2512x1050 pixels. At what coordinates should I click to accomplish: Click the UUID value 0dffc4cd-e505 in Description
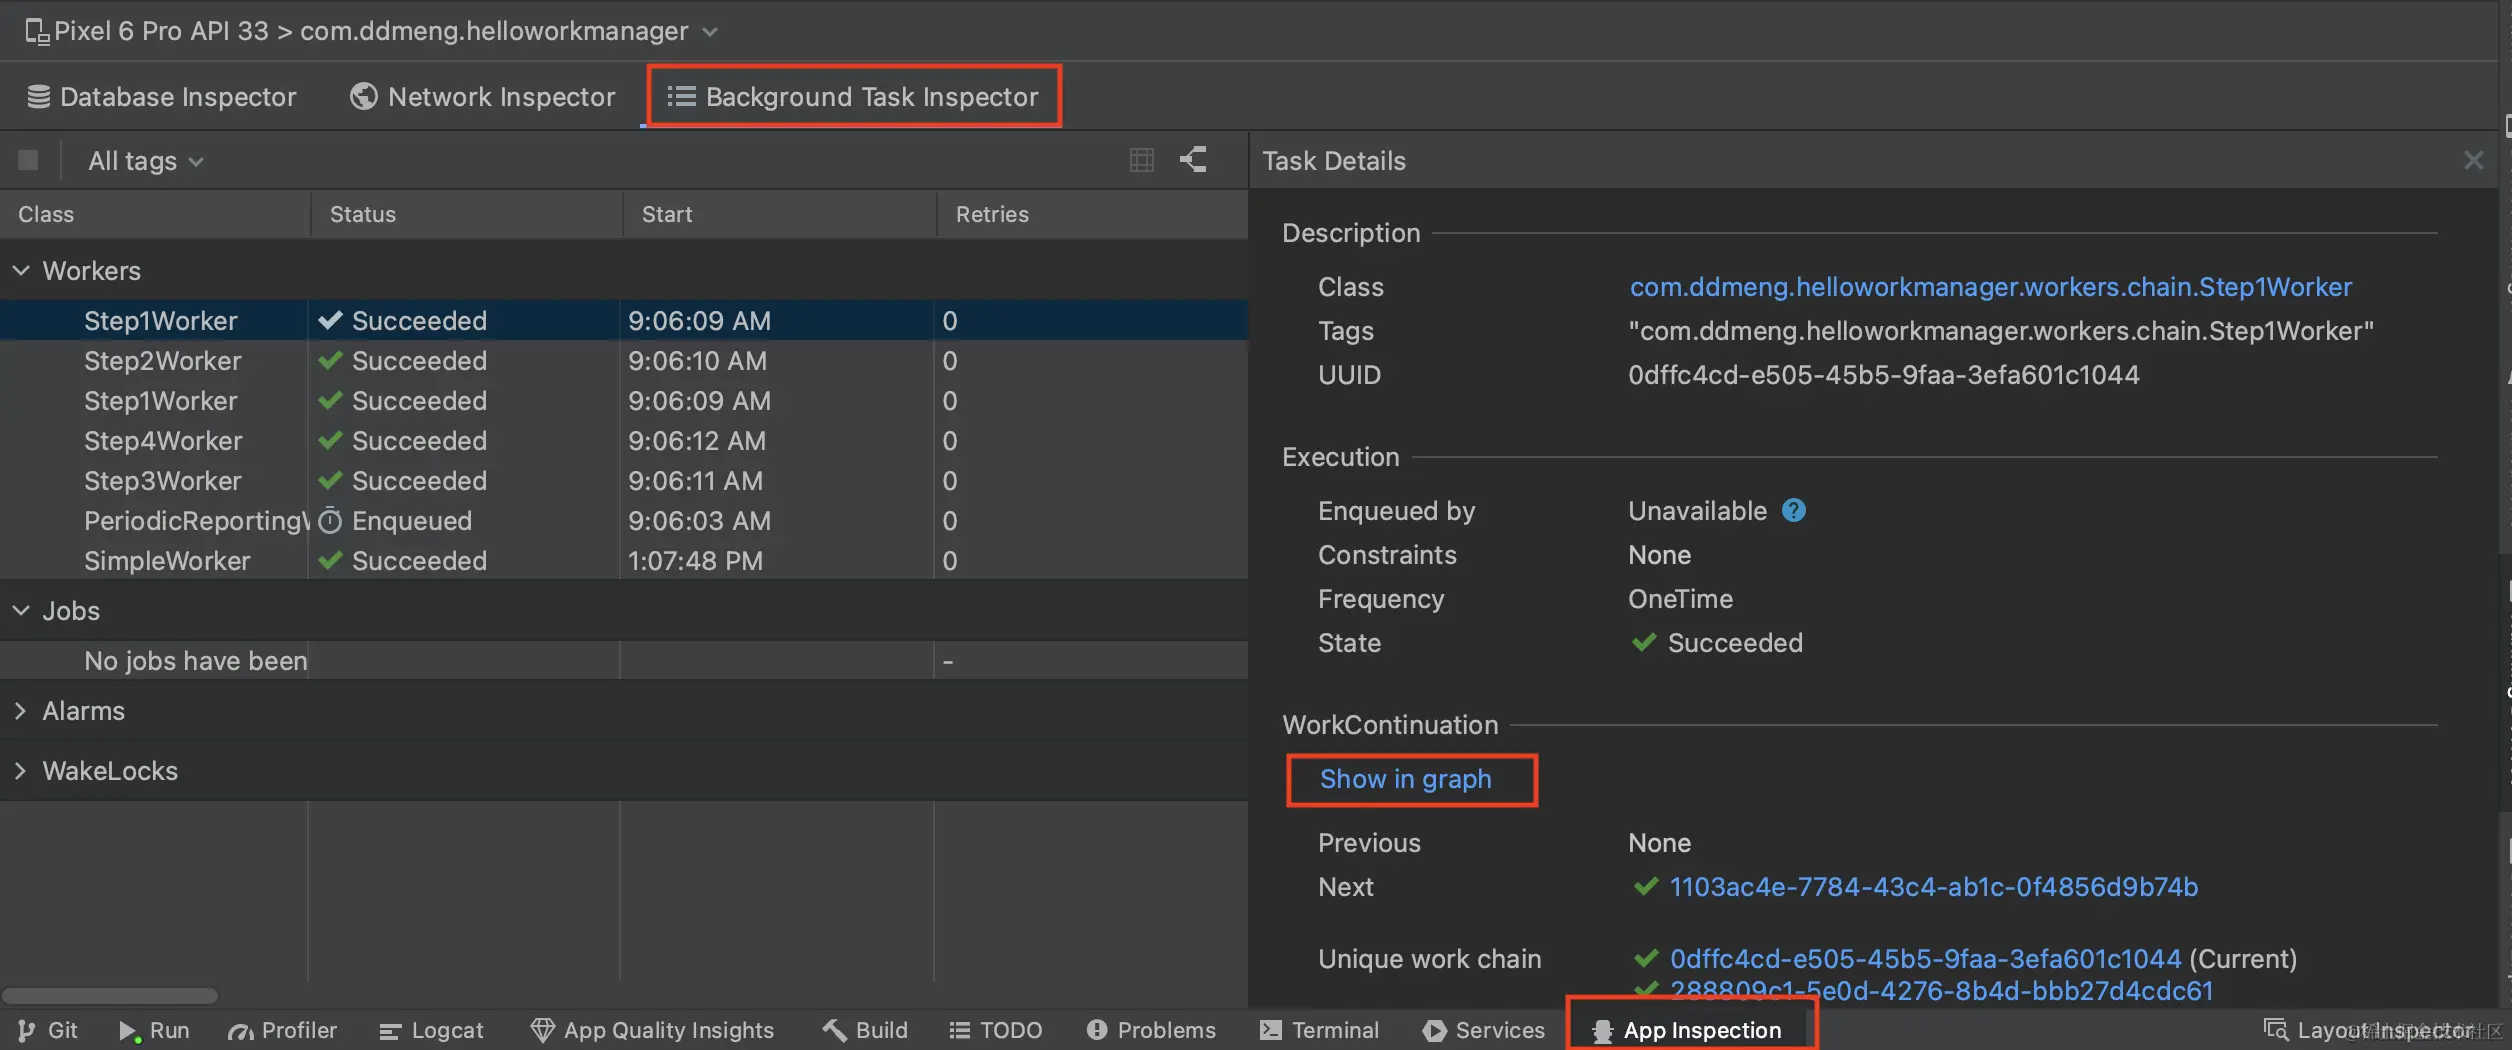(x=1883, y=375)
